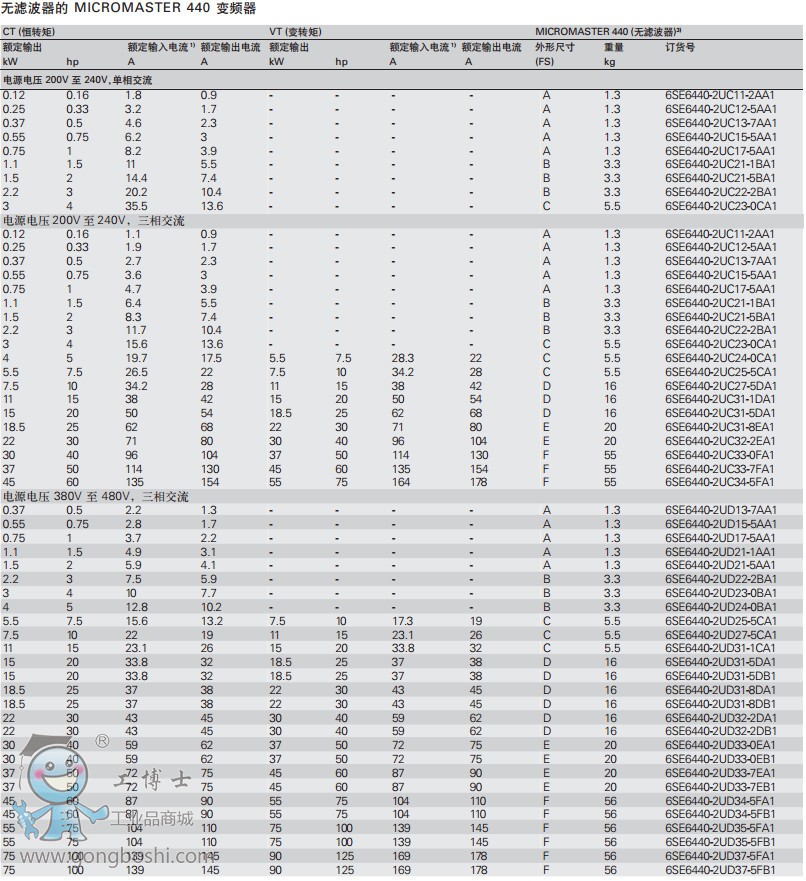Click the input current value "11.7"

pyautogui.click(x=136, y=330)
